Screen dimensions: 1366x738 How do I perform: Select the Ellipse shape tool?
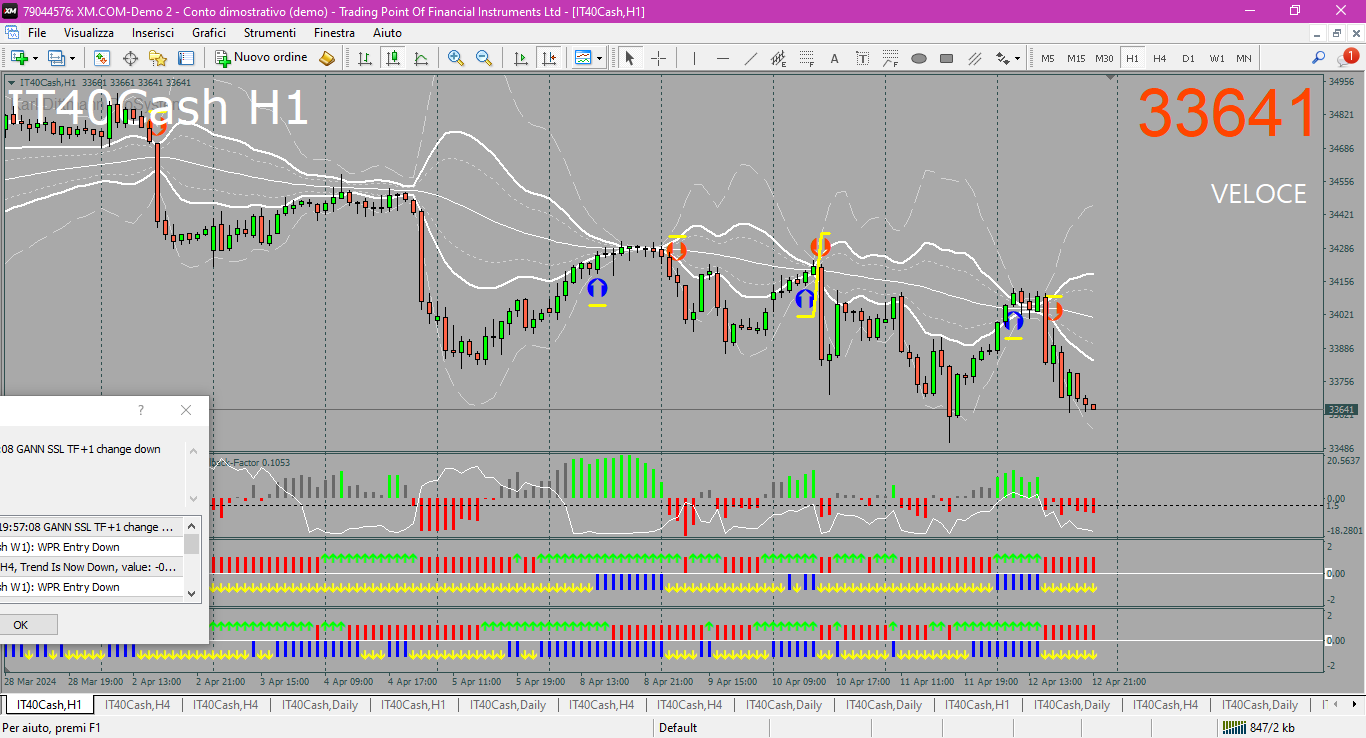[919, 58]
